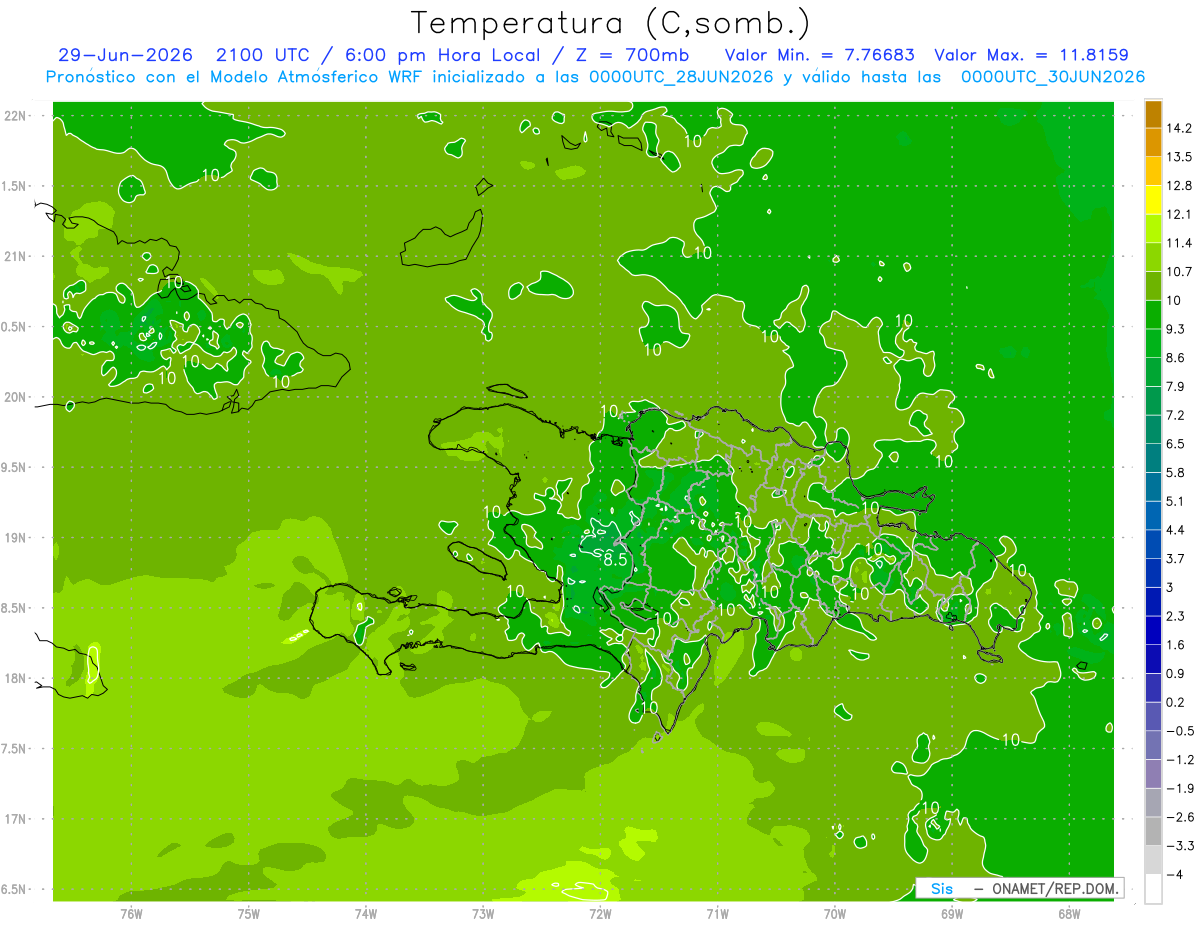Click the '17N' latitude axis label
Screen dimensions: 1200x927
[x=15, y=819]
